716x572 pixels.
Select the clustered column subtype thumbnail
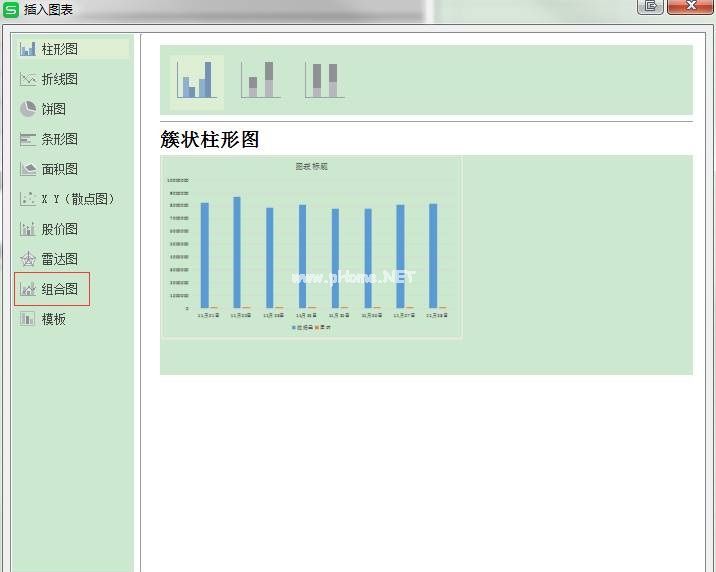[196, 80]
